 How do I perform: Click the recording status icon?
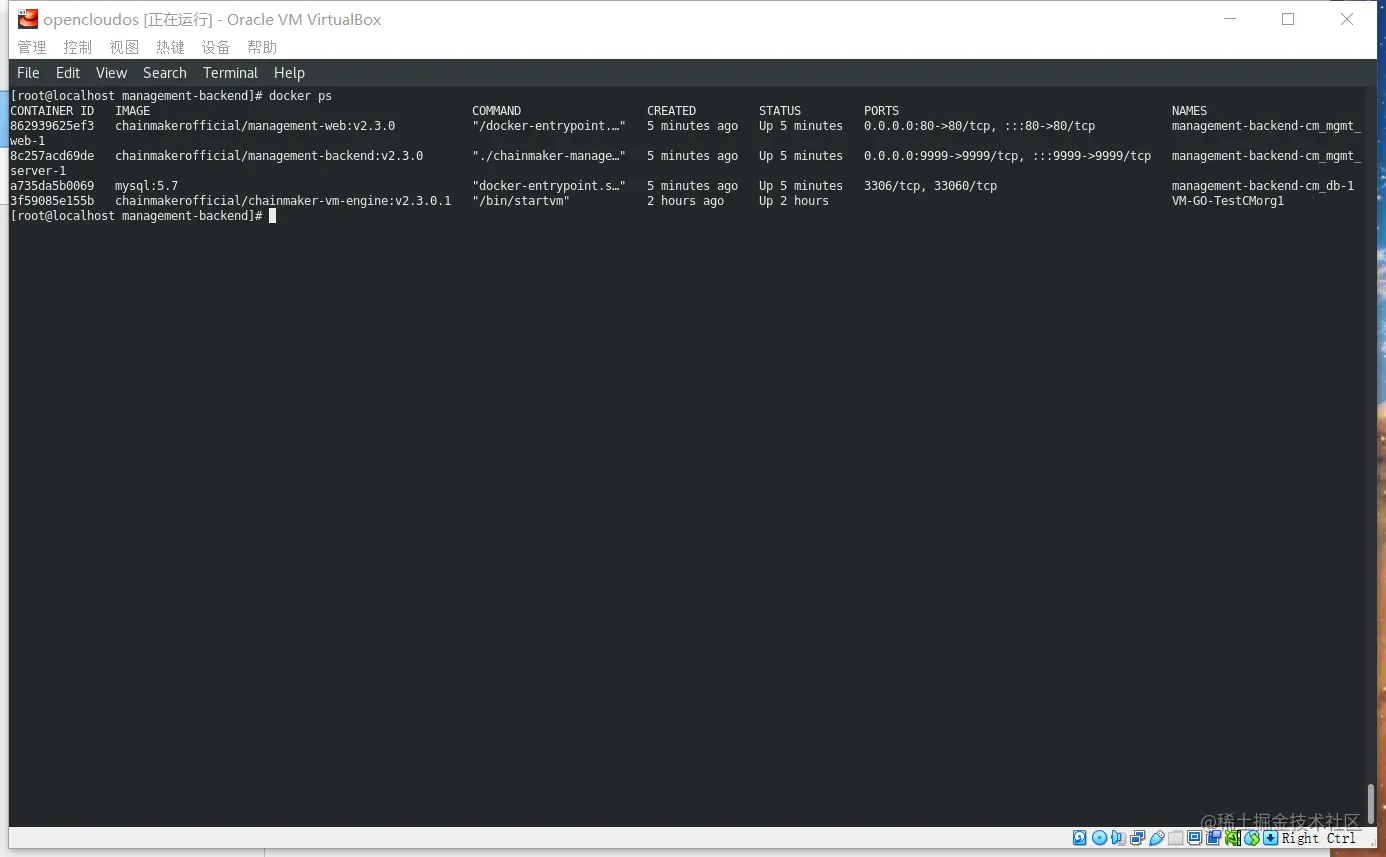click(x=1214, y=838)
